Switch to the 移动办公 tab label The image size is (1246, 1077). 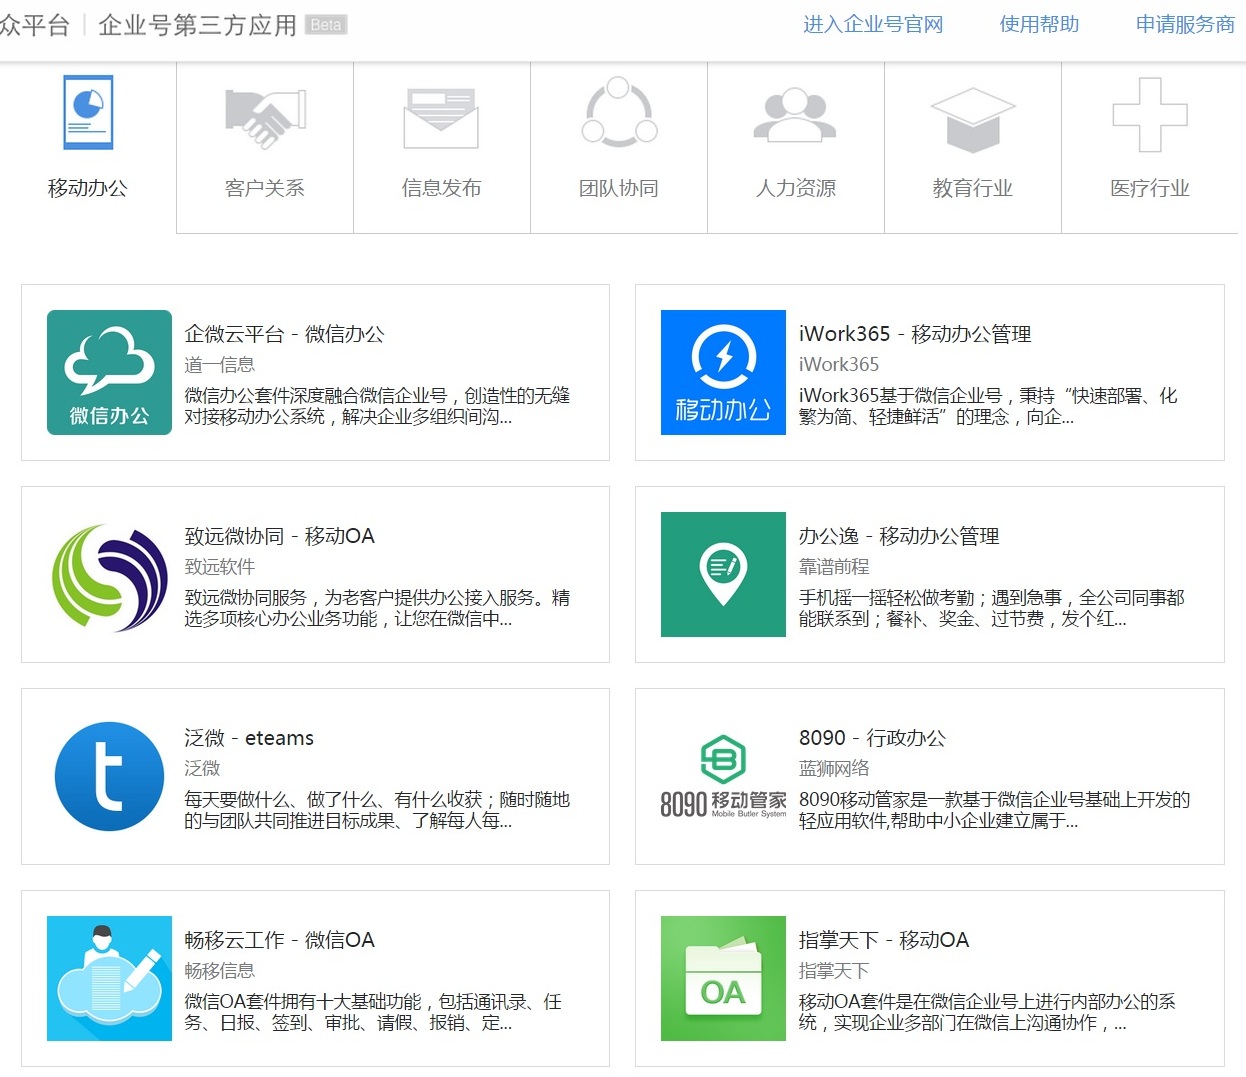coord(88,188)
